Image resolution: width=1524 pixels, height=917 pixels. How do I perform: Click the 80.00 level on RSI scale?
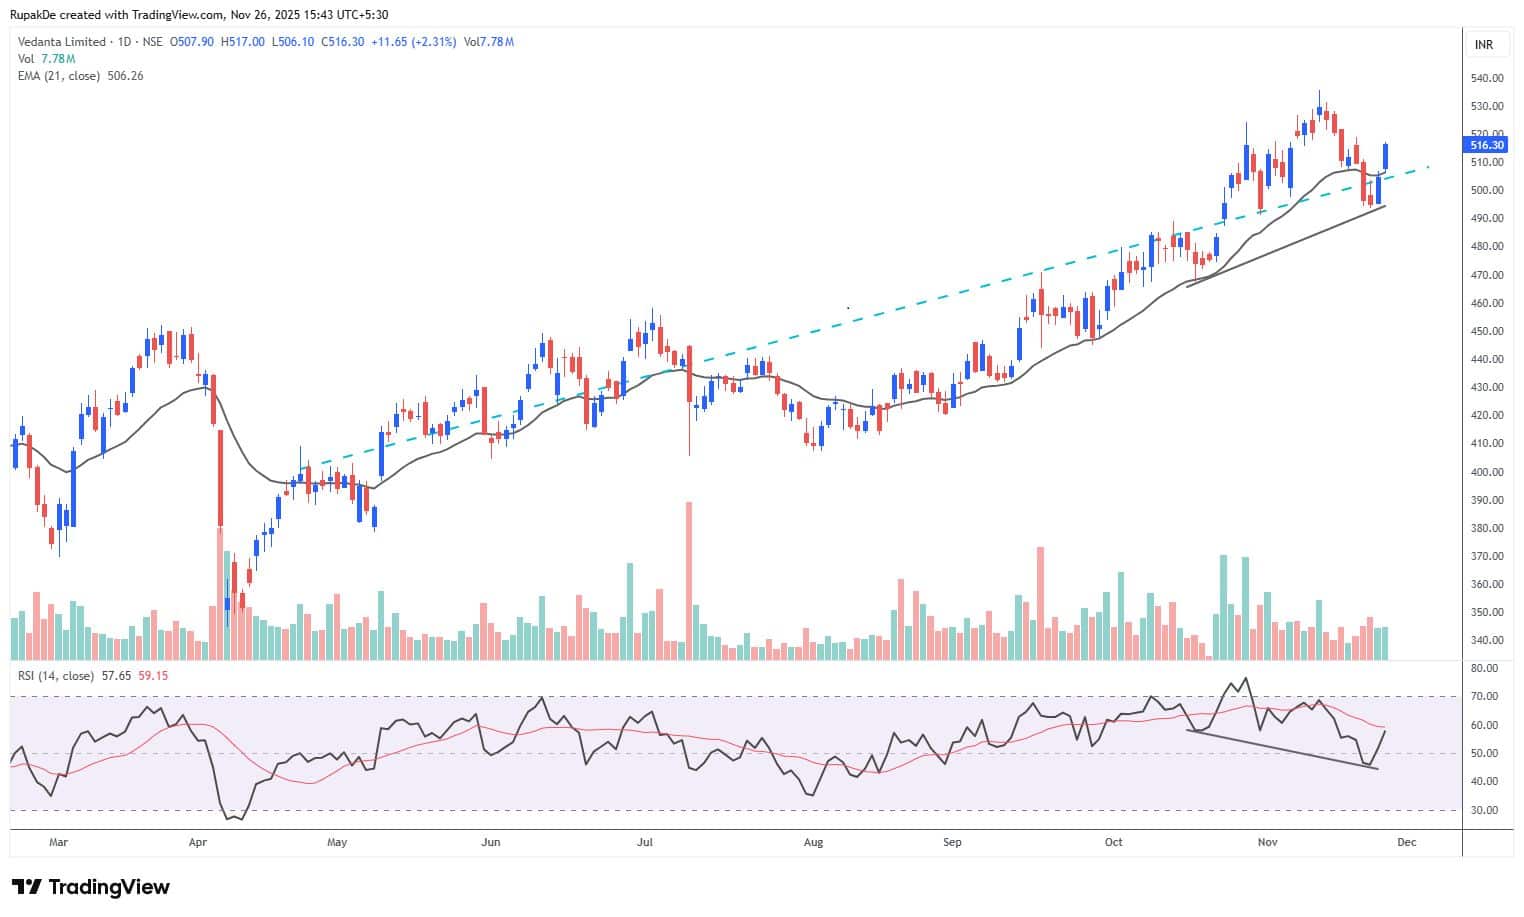tap(1485, 668)
